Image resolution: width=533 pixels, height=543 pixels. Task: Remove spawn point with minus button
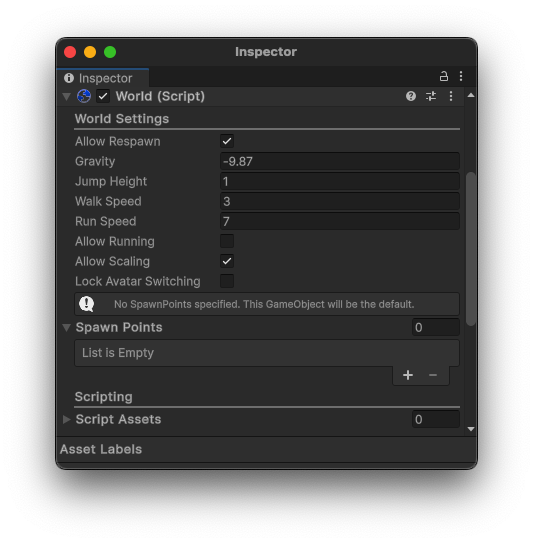coord(433,375)
